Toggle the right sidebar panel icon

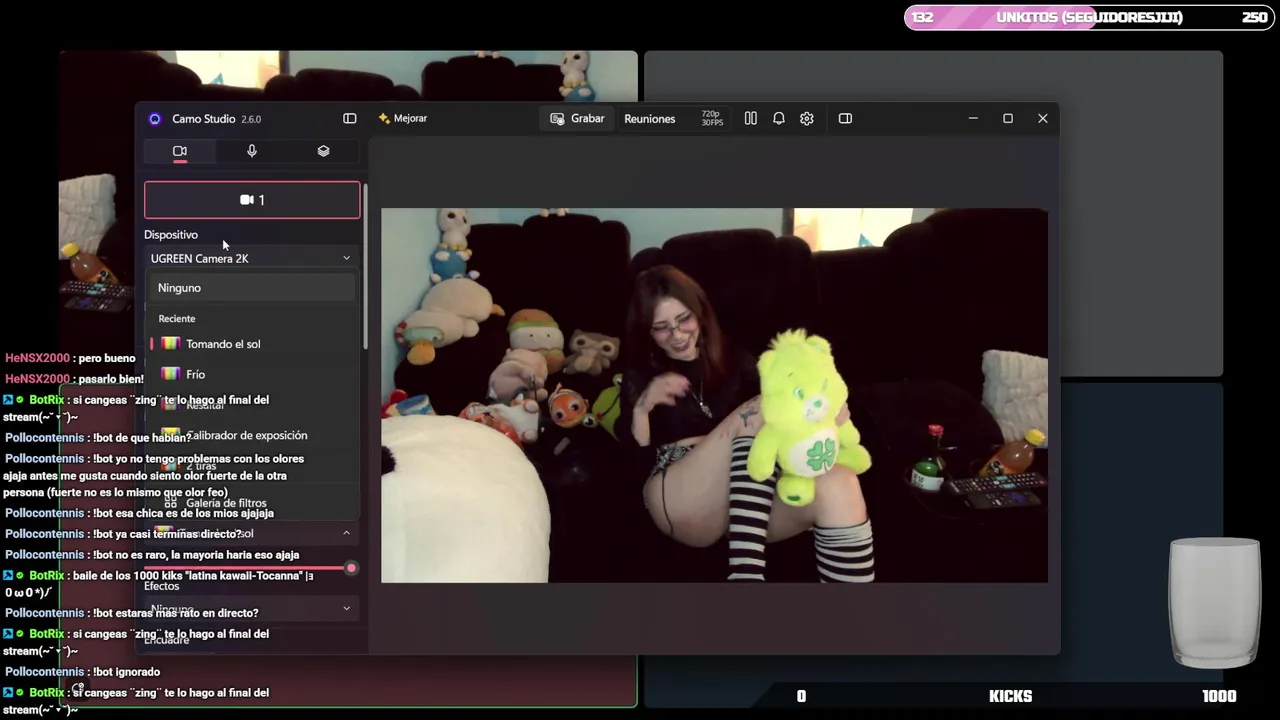point(845,118)
